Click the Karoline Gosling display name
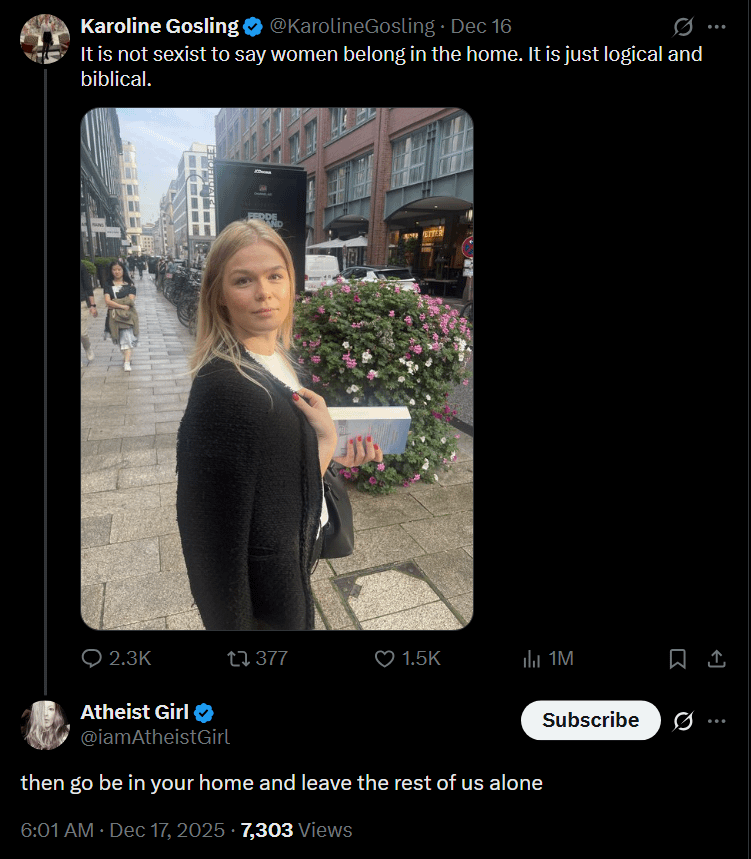This screenshot has height=859, width=751. pyautogui.click(x=159, y=26)
